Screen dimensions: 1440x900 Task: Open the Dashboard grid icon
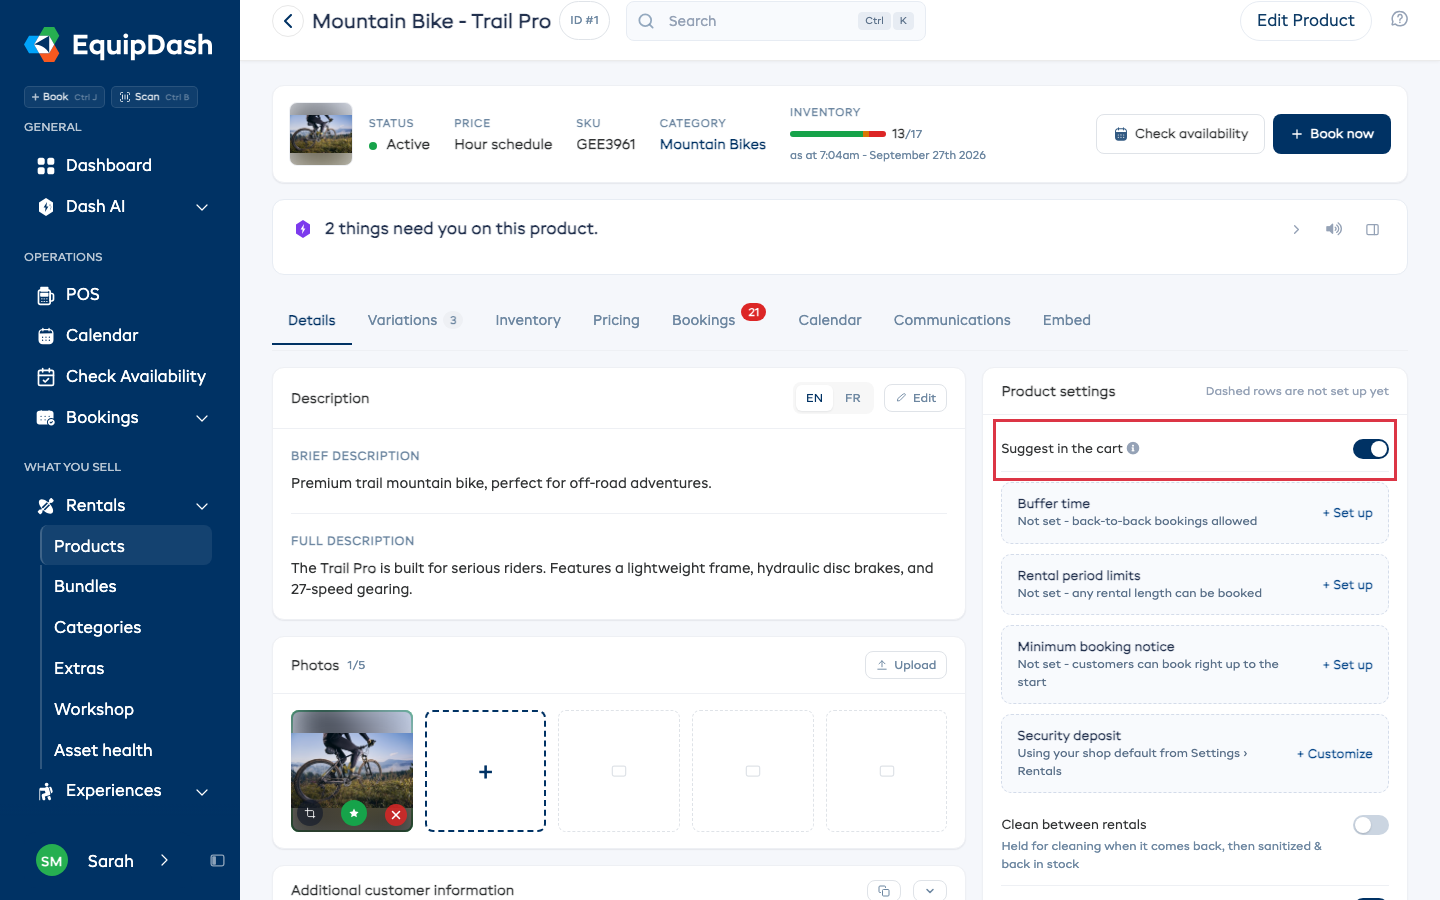click(x=46, y=166)
